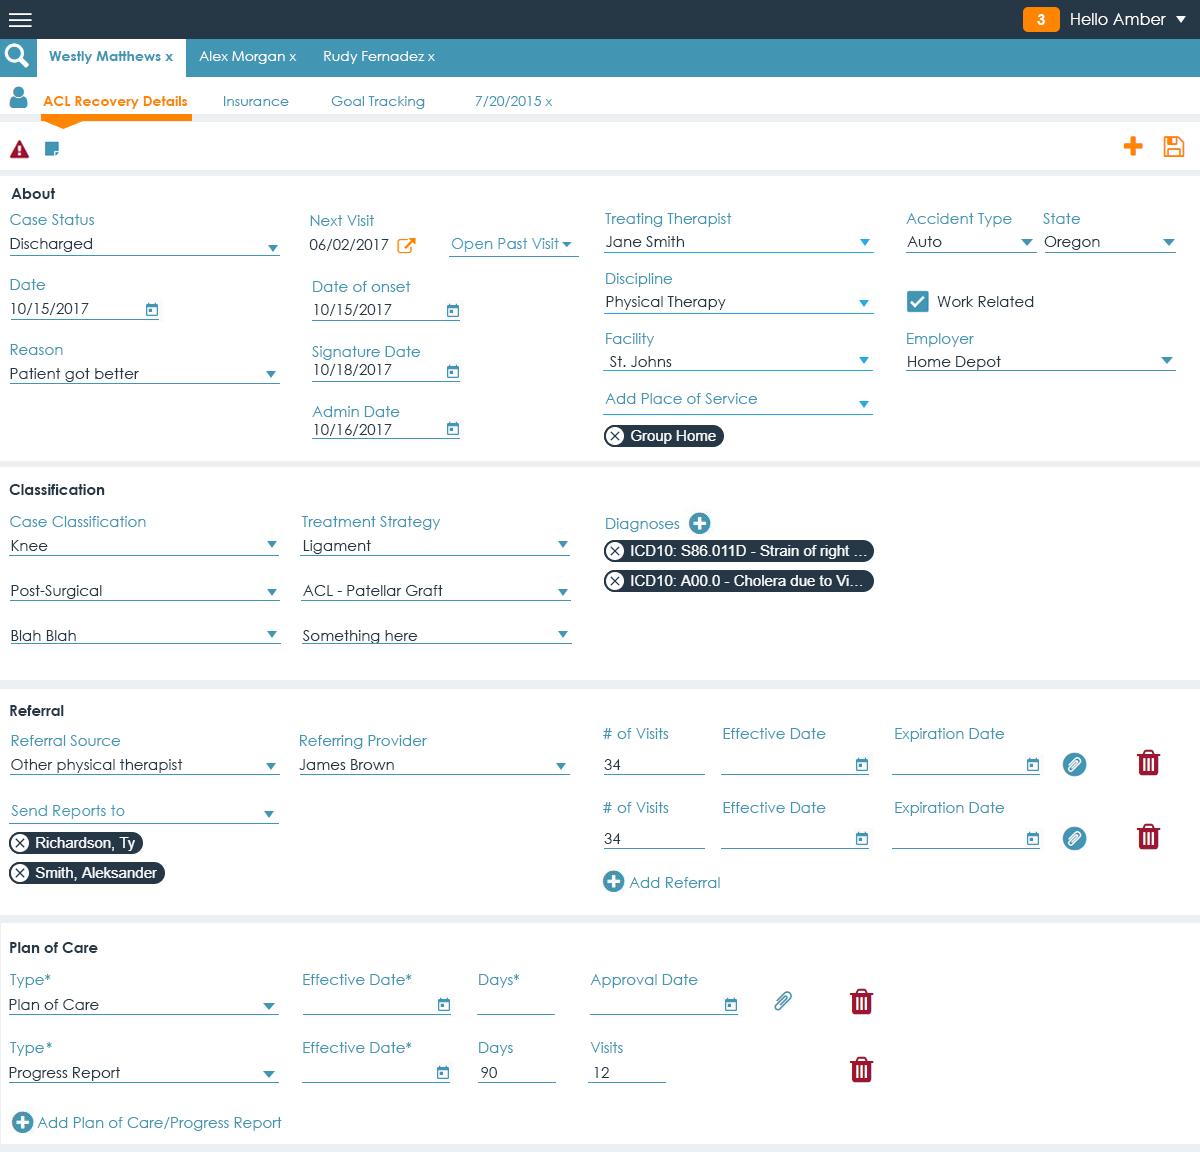The image size is (1200, 1152).
Task: Click the red warning alert icon
Action: pos(20,149)
